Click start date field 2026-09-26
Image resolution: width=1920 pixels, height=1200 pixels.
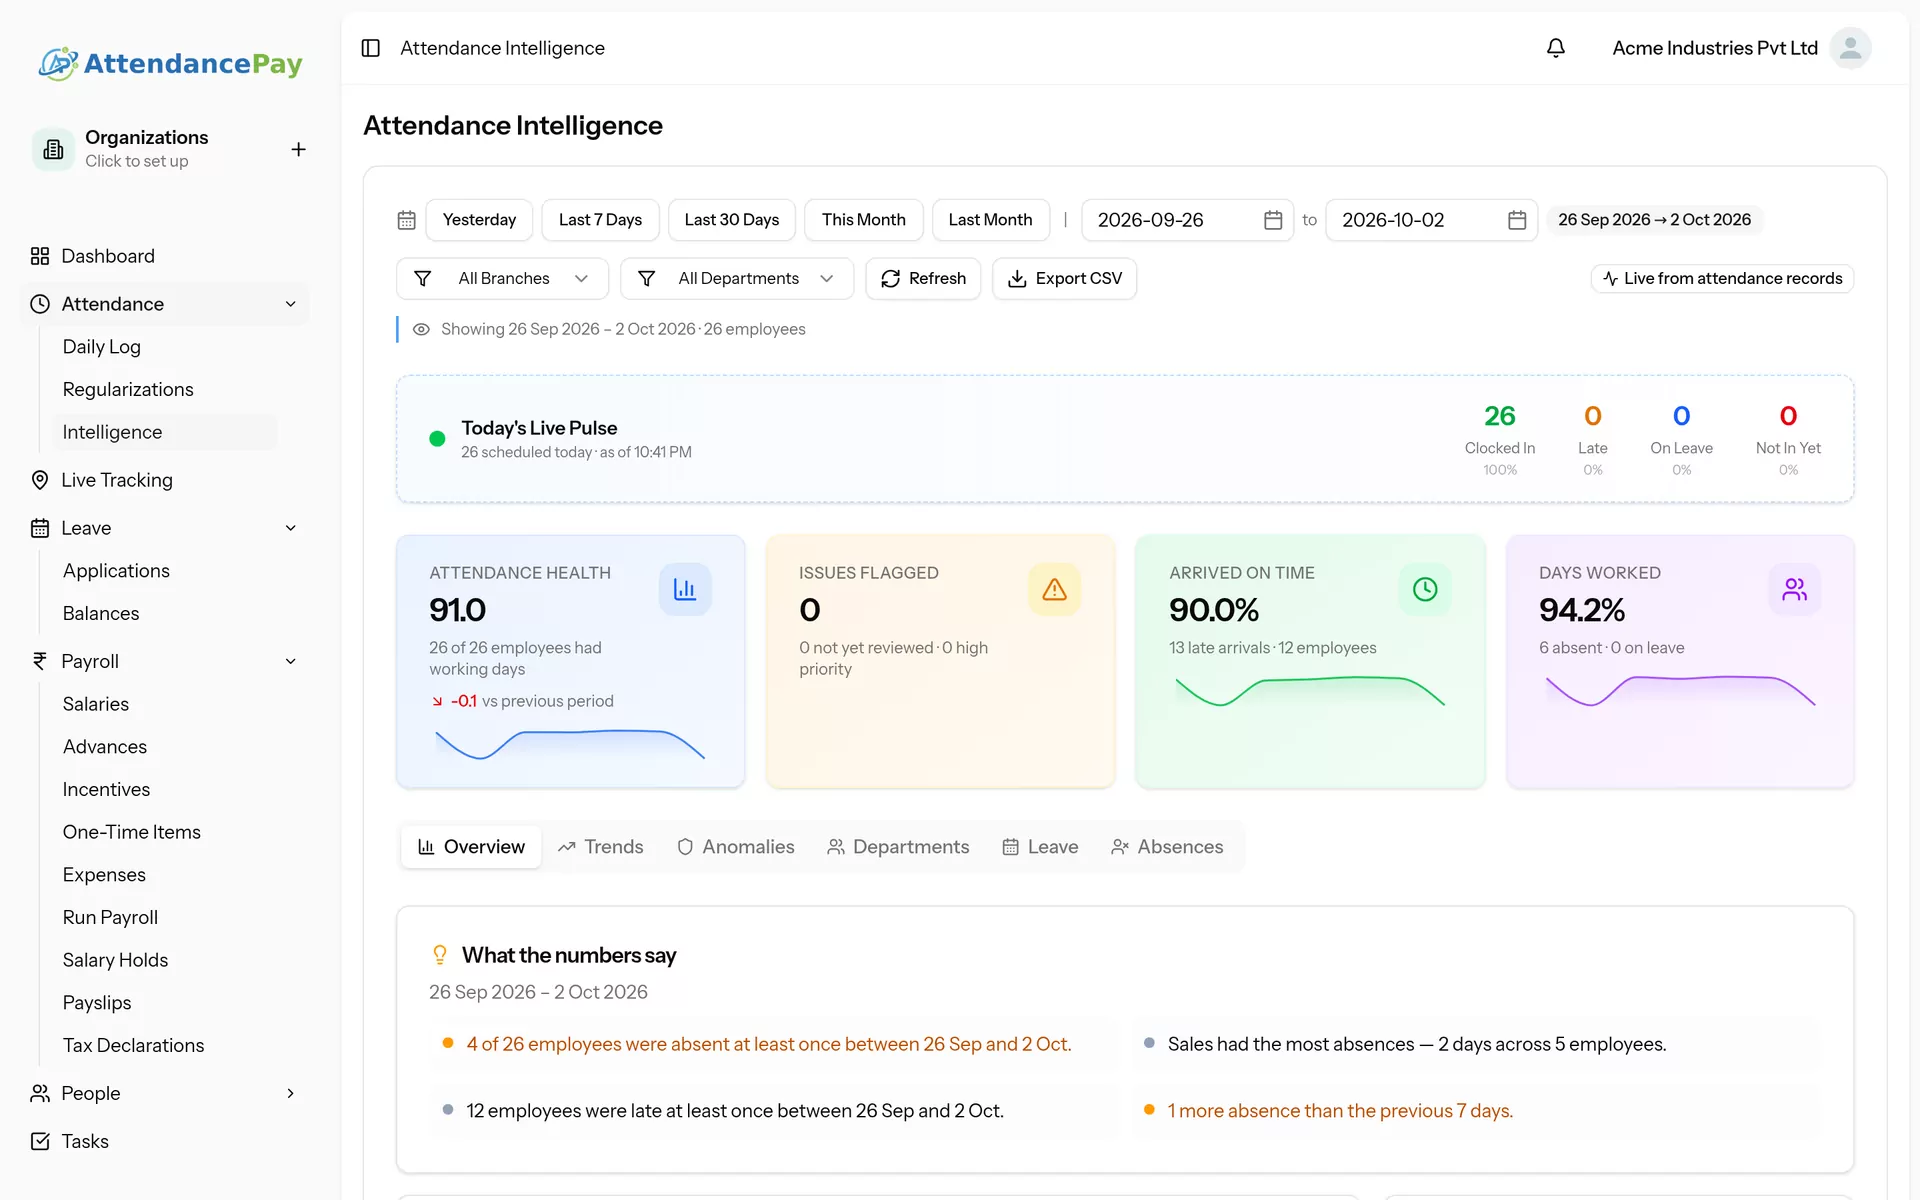(x=1187, y=220)
